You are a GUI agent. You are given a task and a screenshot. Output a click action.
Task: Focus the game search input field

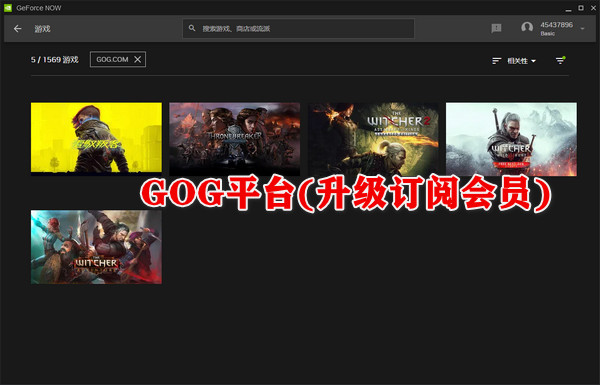coord(298,28)
